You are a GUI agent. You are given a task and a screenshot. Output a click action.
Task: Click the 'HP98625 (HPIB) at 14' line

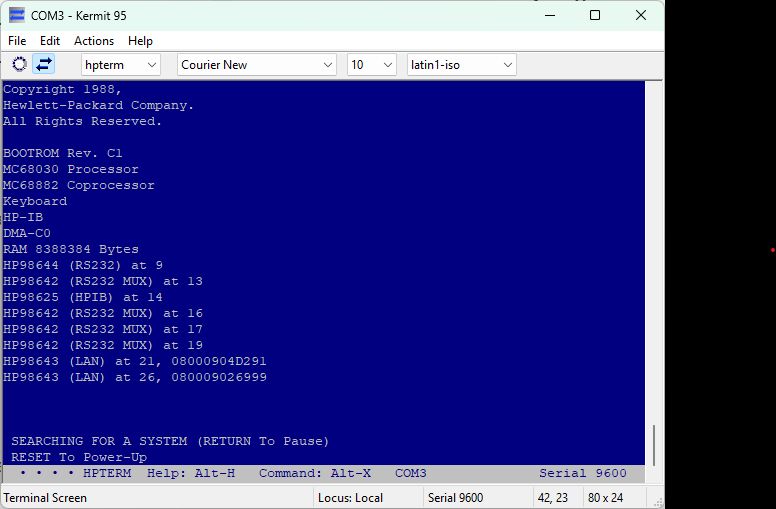tap(83, 297)
